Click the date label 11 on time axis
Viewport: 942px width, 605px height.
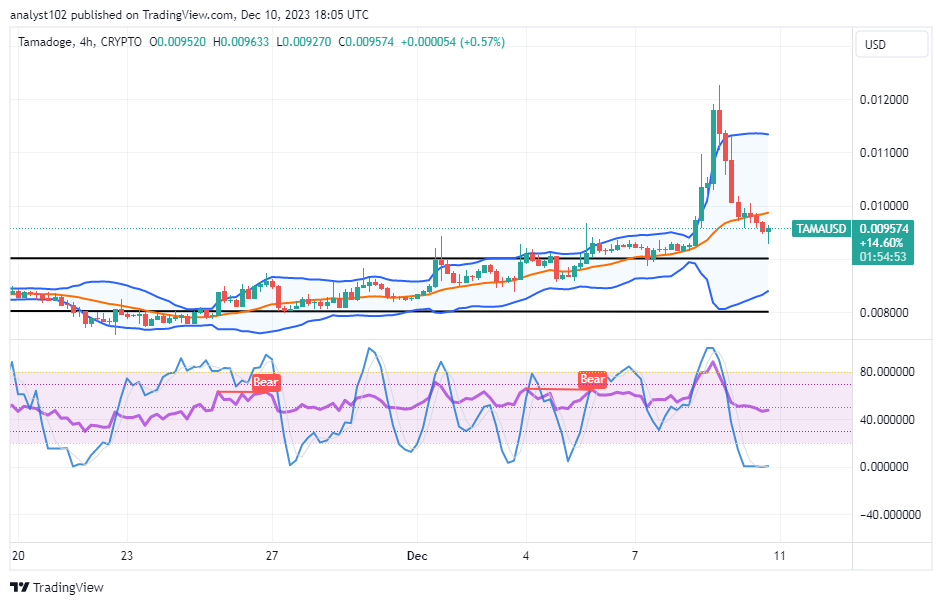pos(779,556)
